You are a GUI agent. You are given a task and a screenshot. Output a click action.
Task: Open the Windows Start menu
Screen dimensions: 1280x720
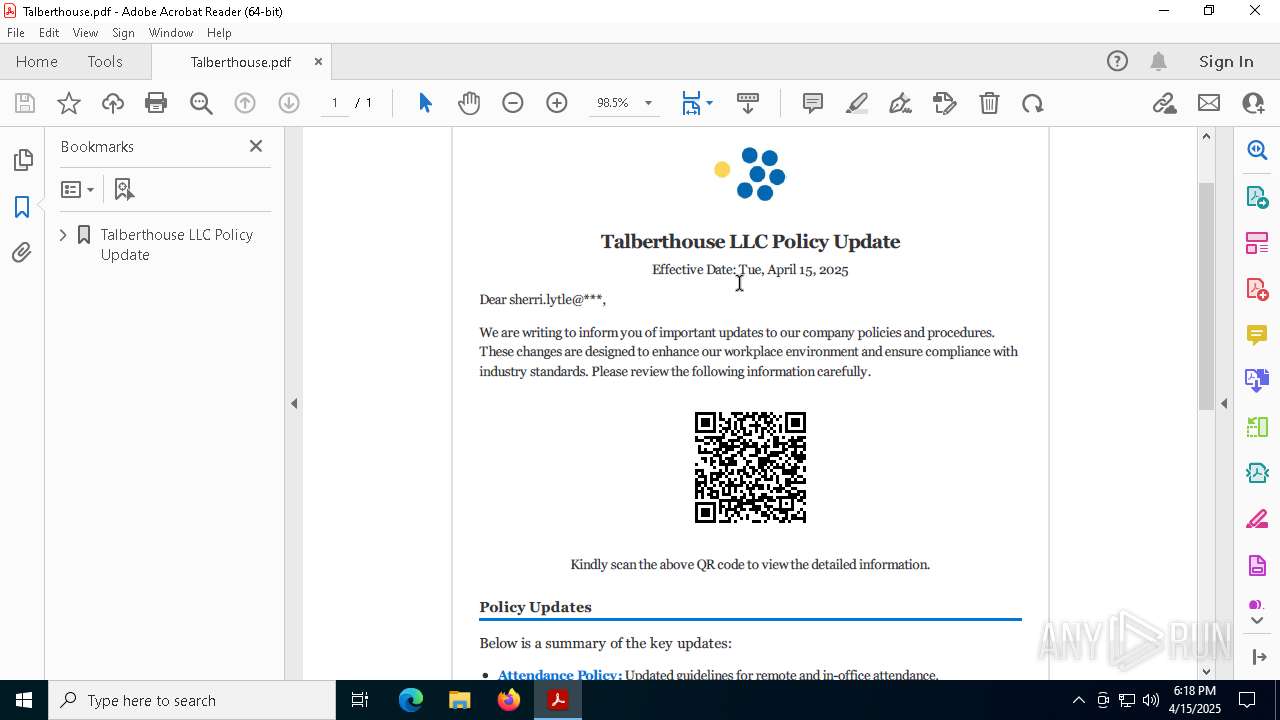point(24,700)
